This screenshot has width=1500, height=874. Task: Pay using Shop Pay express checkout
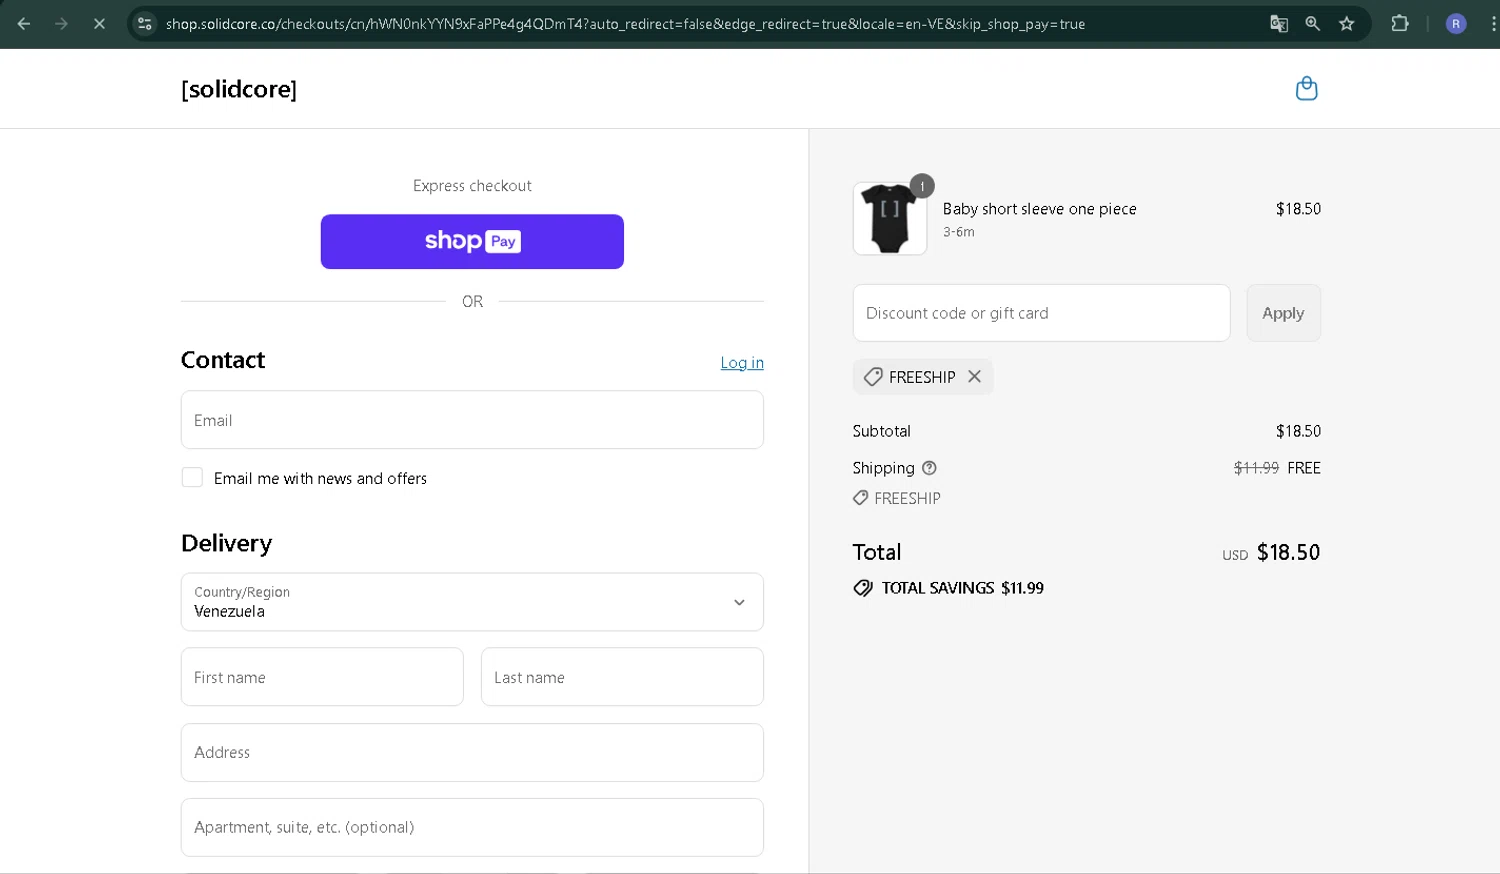click(472, 242)
